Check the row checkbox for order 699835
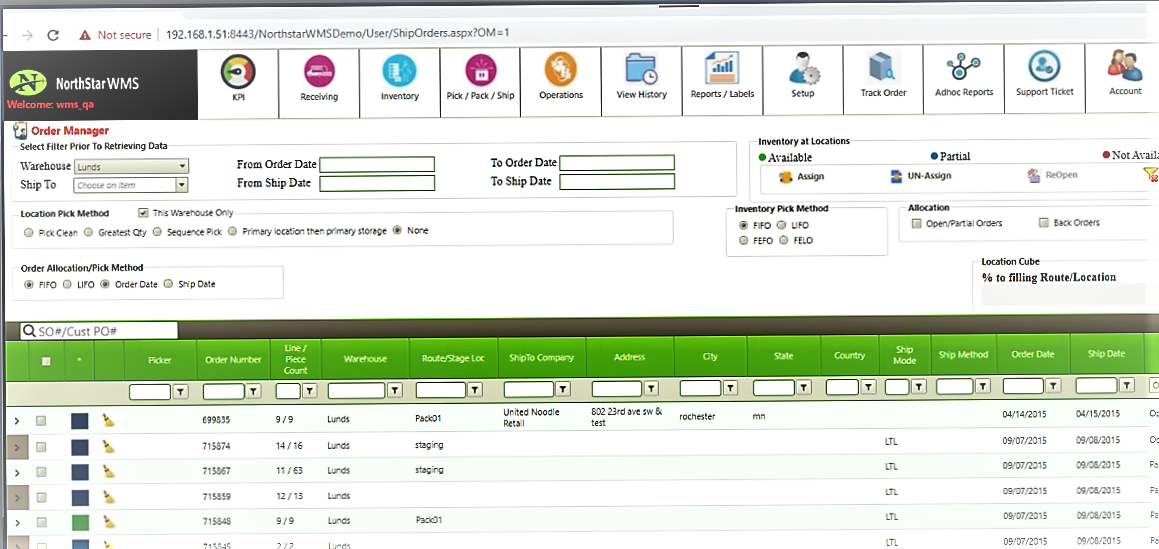 (41, 420)
